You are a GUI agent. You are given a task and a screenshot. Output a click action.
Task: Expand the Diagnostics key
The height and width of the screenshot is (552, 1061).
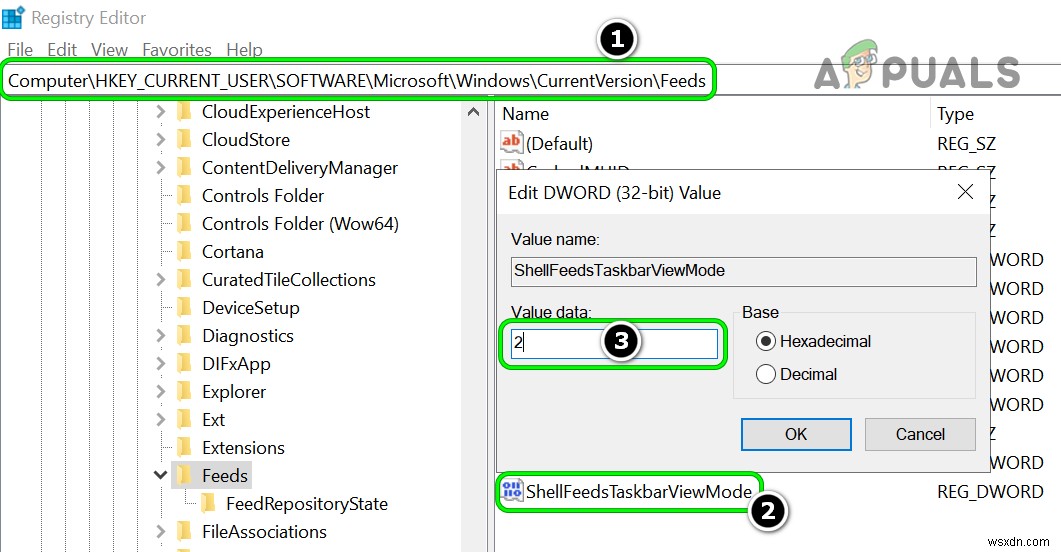(160, 336)
